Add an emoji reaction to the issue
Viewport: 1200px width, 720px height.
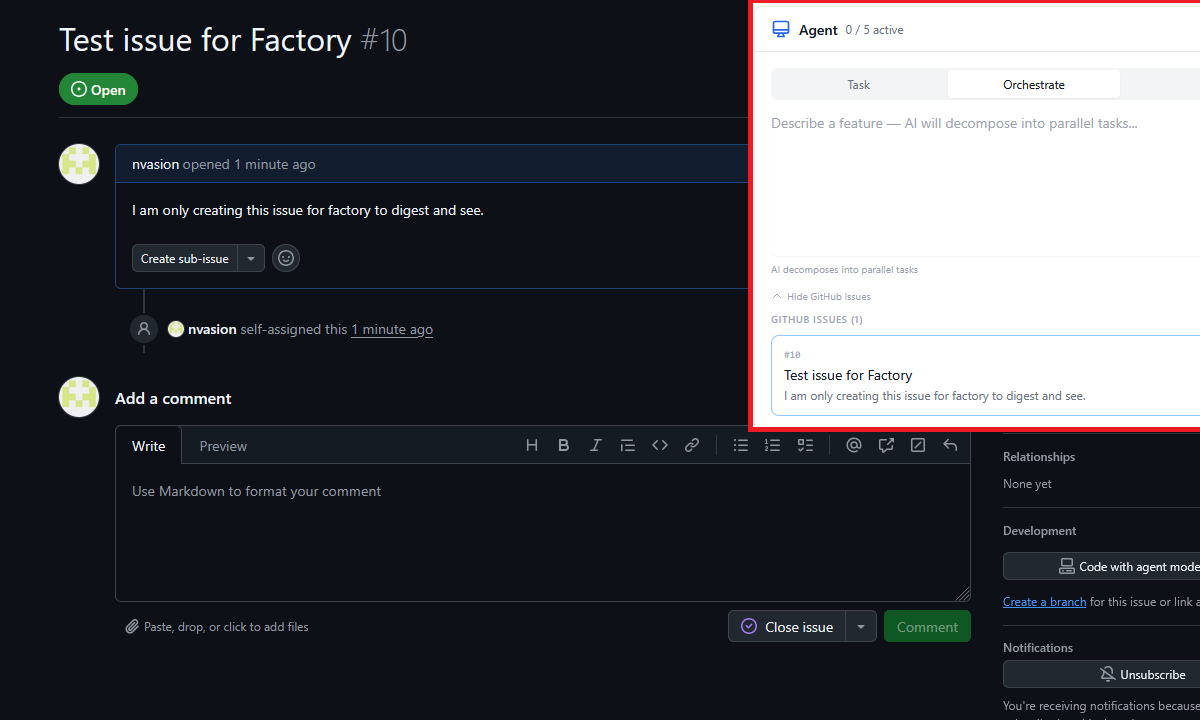(x=286, y=258)
